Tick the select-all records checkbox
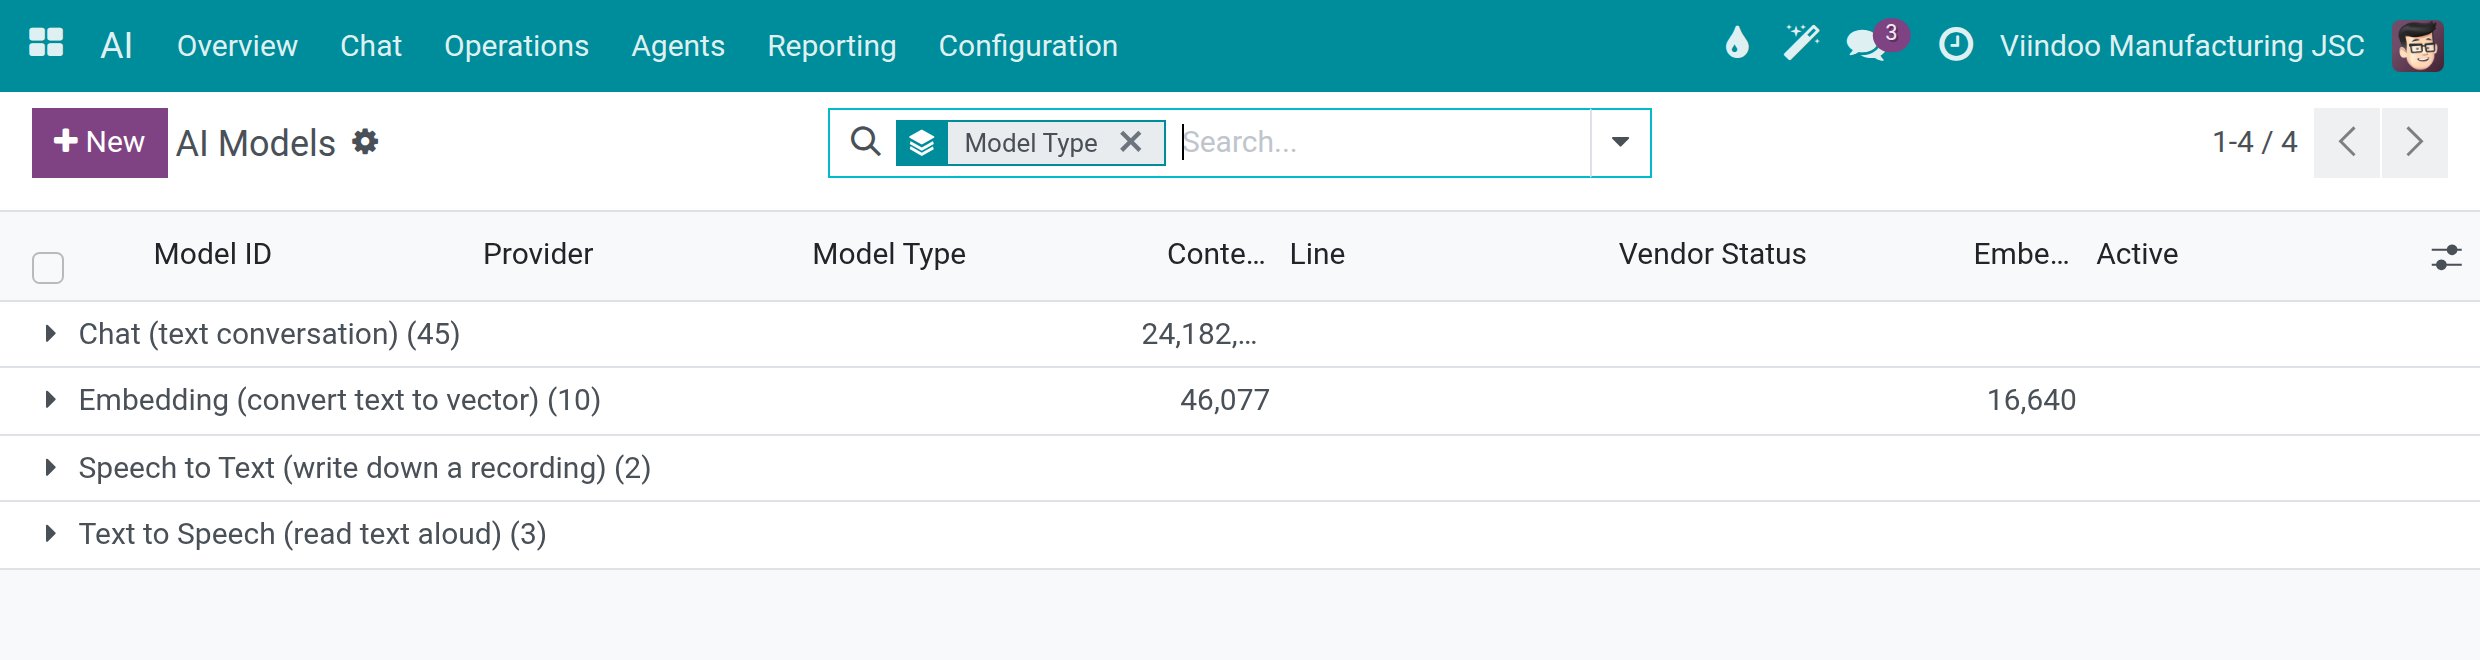Screen dimensions: 2480x660 coord(48,267)
